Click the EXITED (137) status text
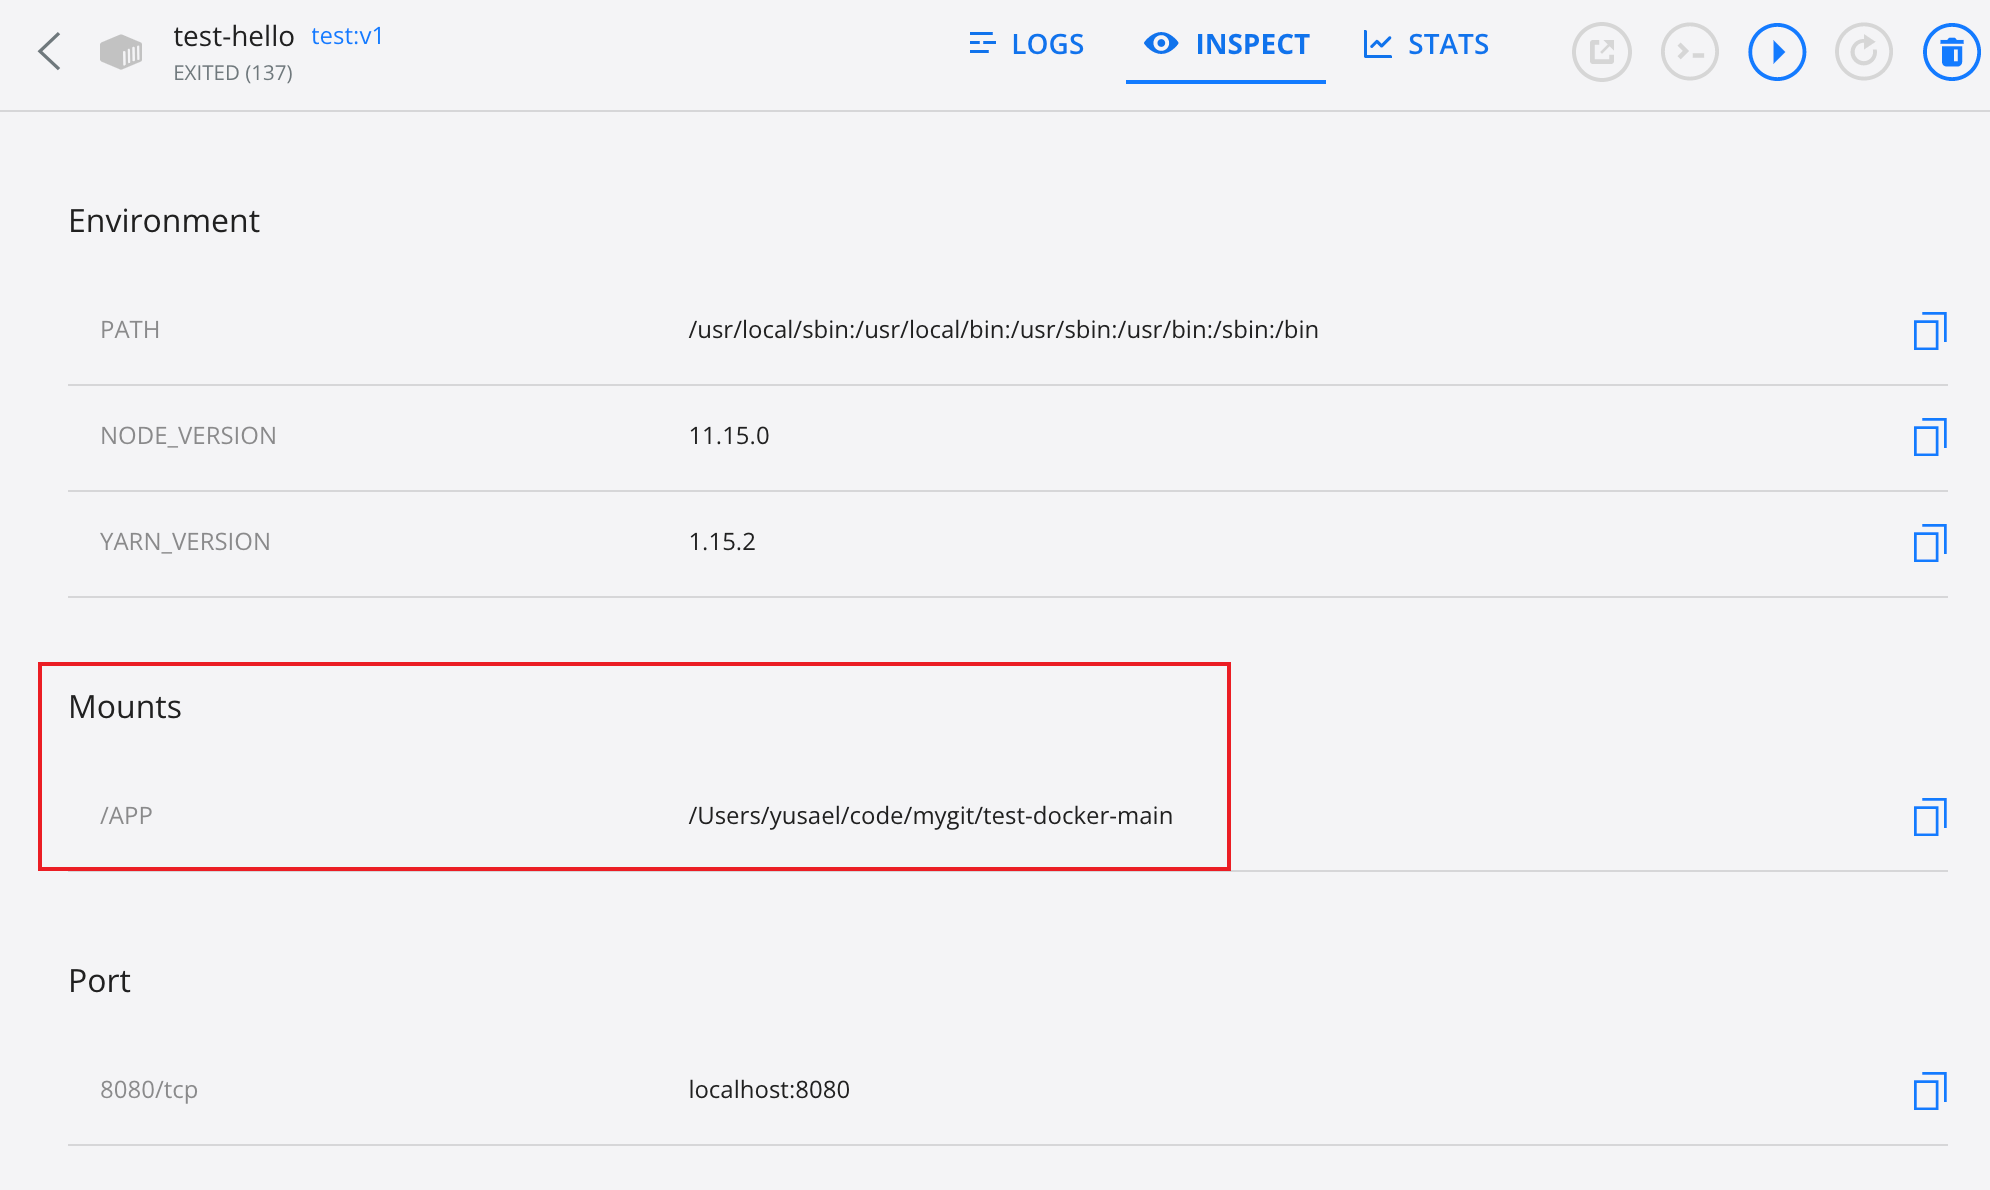The height and width of the screenshot is (1190, 1990). (x=233, y=72)
